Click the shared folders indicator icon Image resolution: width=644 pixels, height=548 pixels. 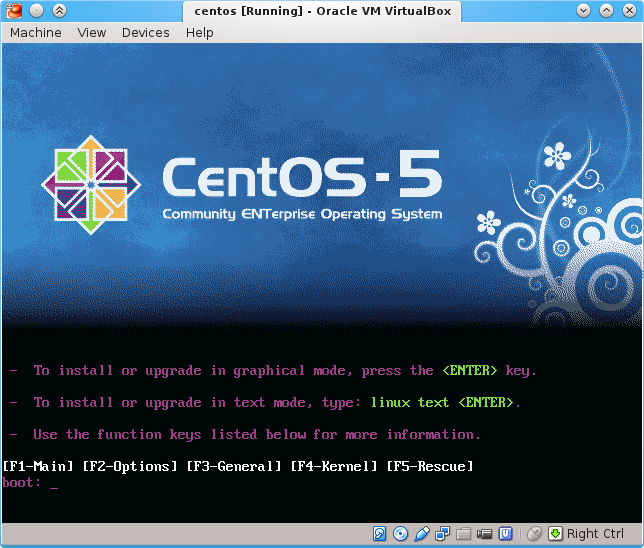463,534
